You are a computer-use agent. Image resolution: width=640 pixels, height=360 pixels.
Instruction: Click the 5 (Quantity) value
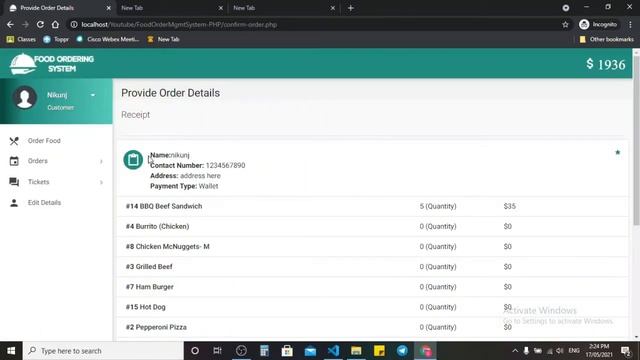[438, 206]
